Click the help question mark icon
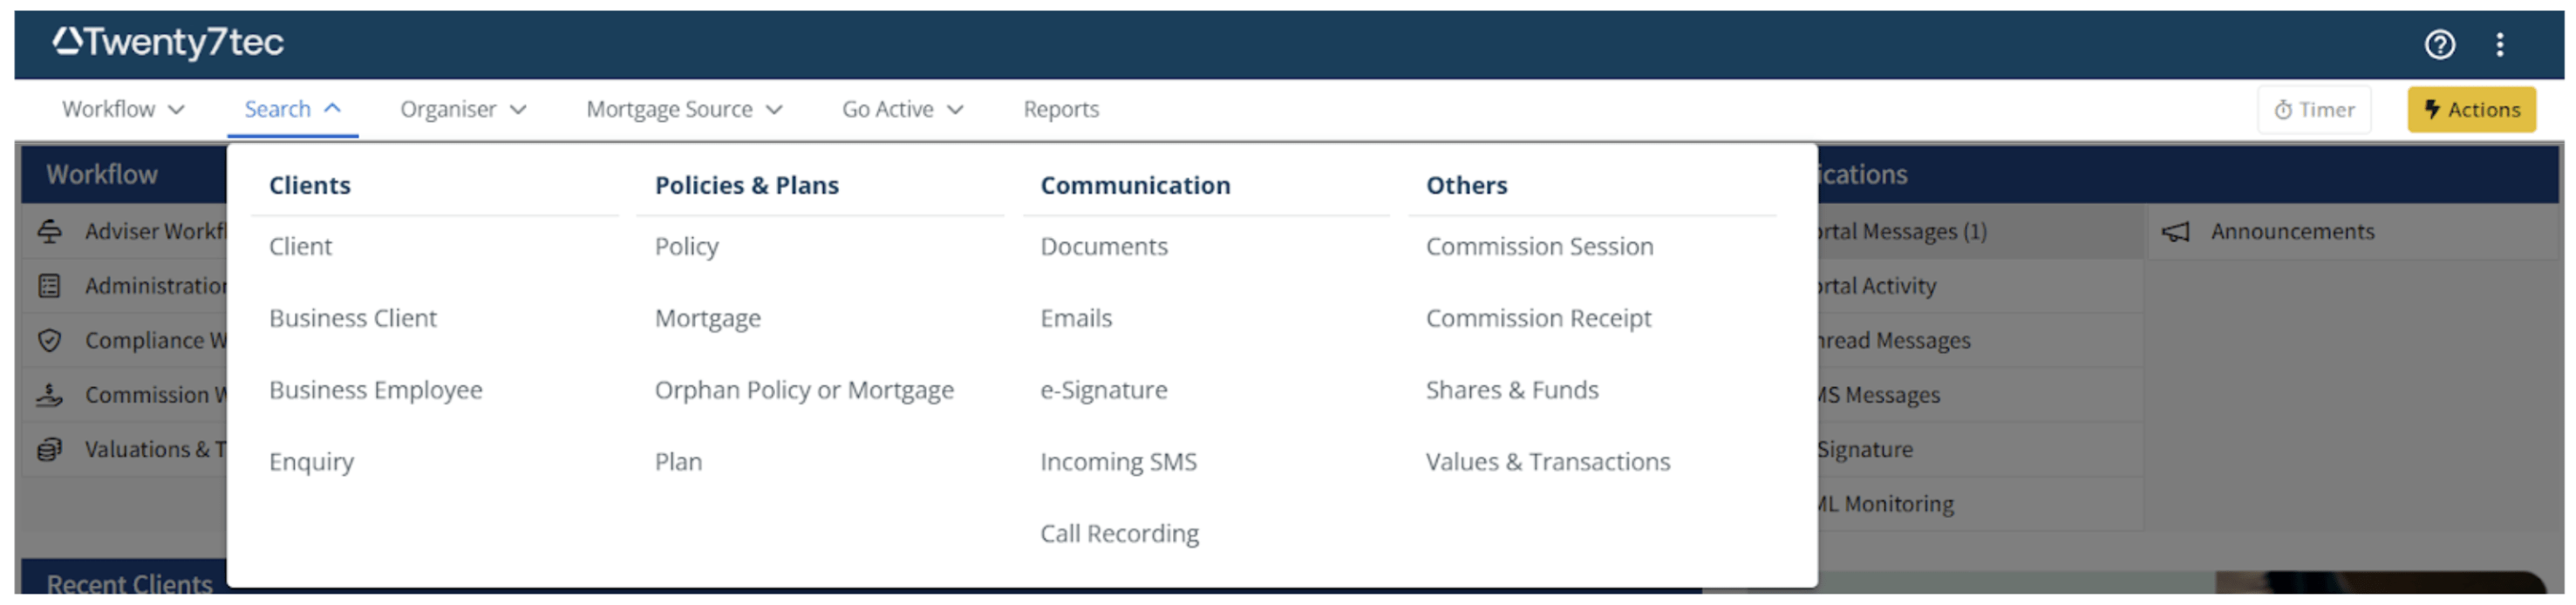 tap(2439, 44)
